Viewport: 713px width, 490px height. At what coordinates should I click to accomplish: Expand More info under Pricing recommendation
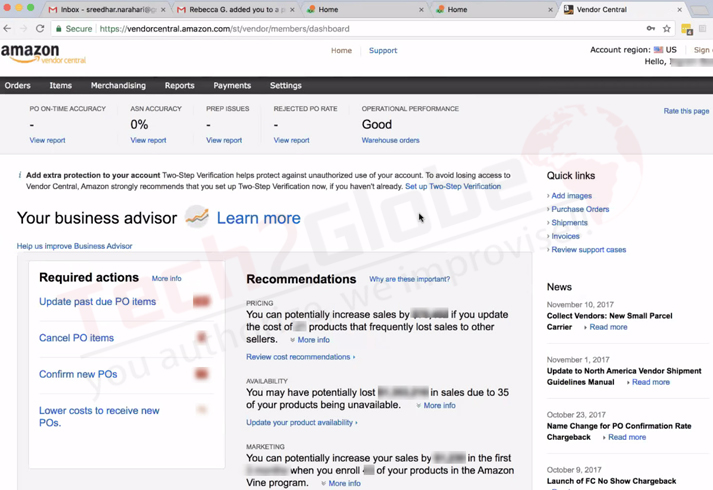coord(313,340)
